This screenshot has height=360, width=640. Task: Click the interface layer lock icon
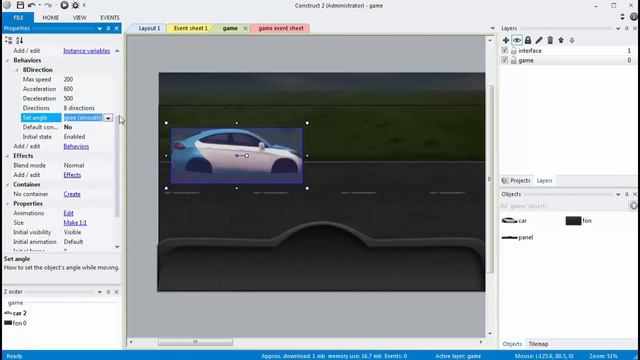[x=514, y=51]
